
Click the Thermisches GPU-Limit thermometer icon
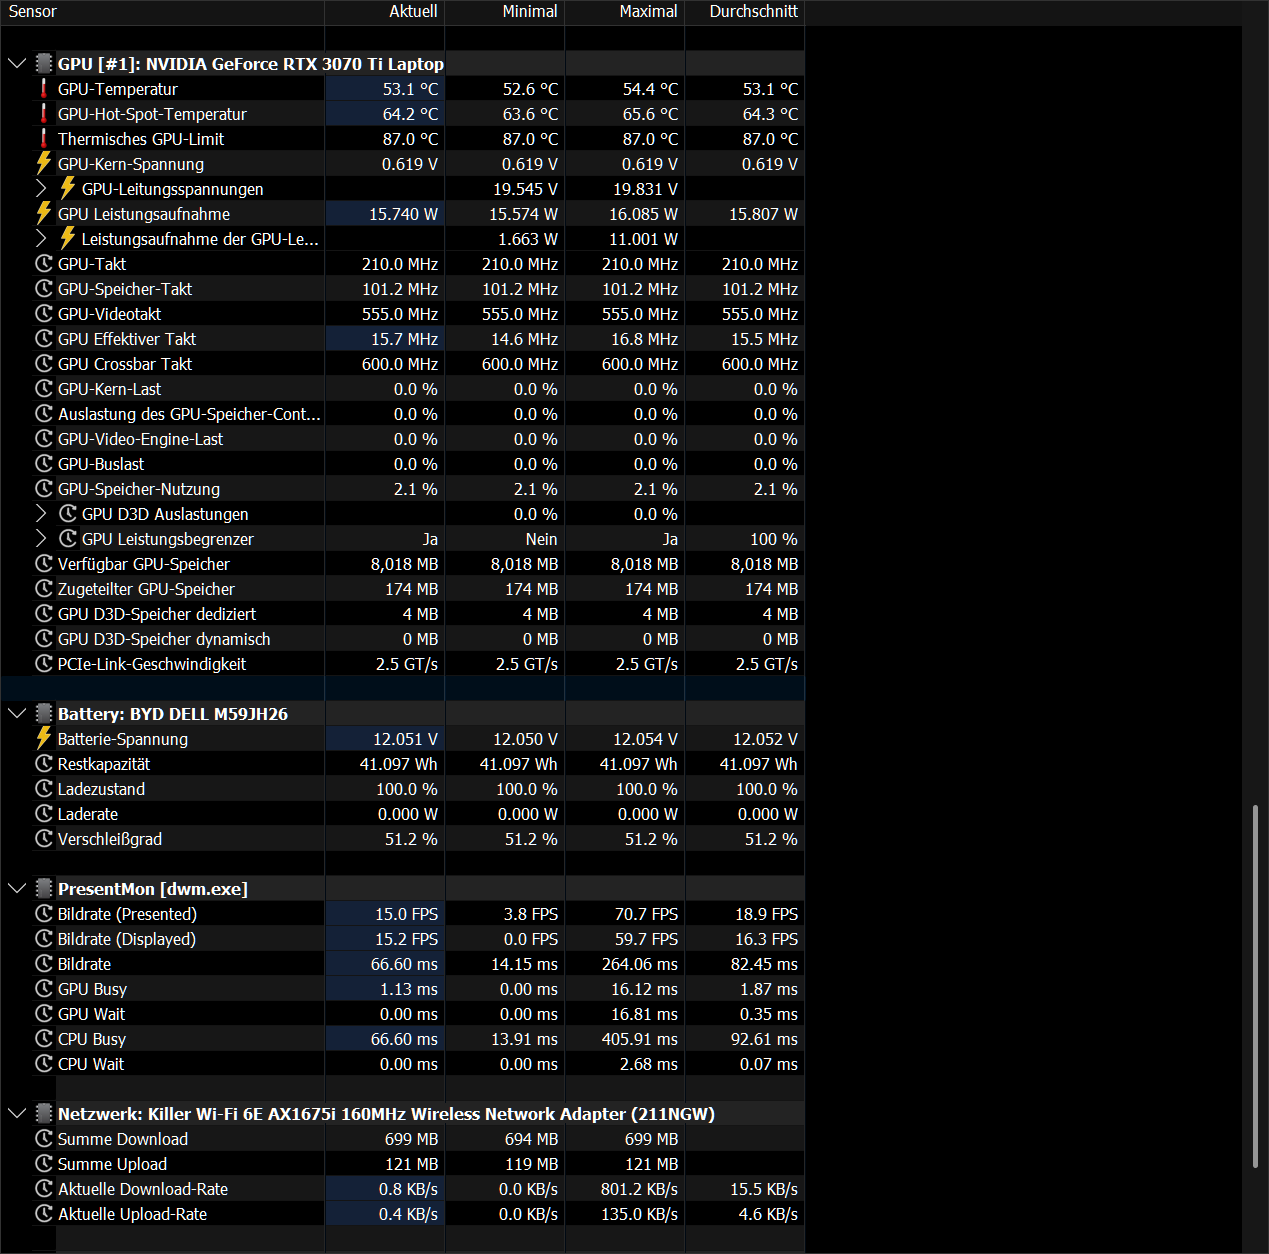pyautogui.click(x=44, y=139)
